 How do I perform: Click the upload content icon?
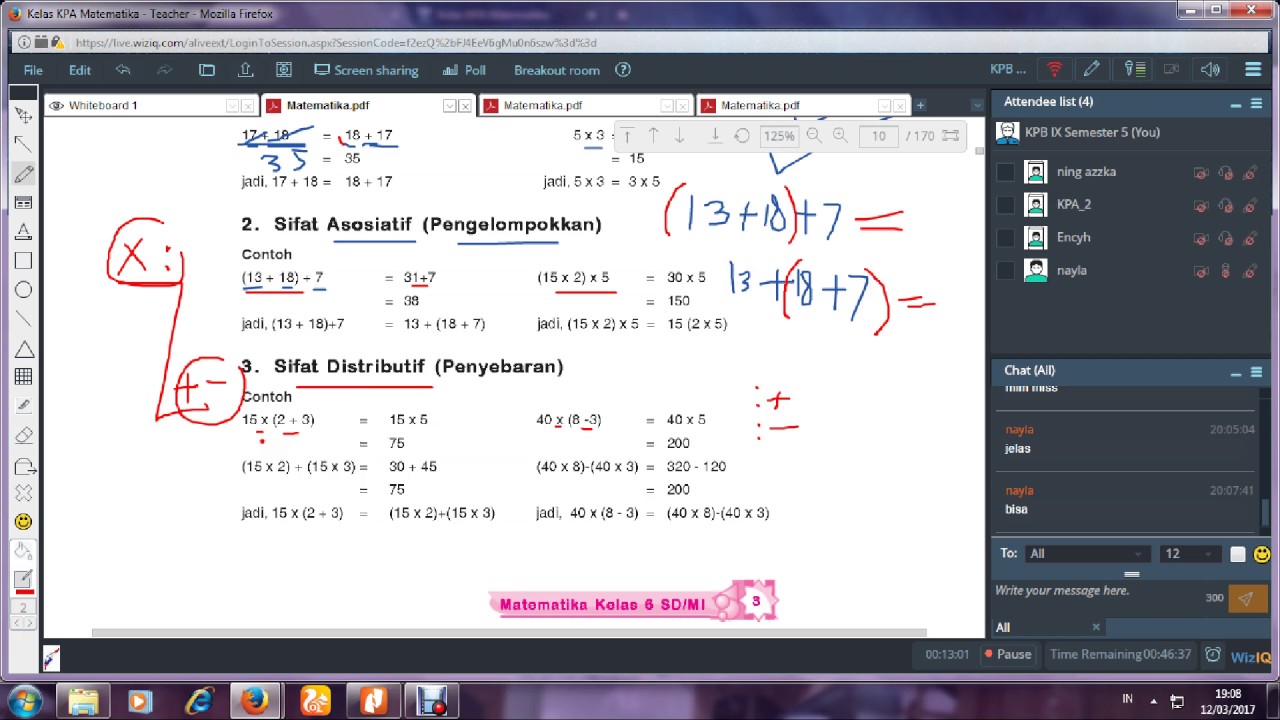246,70
